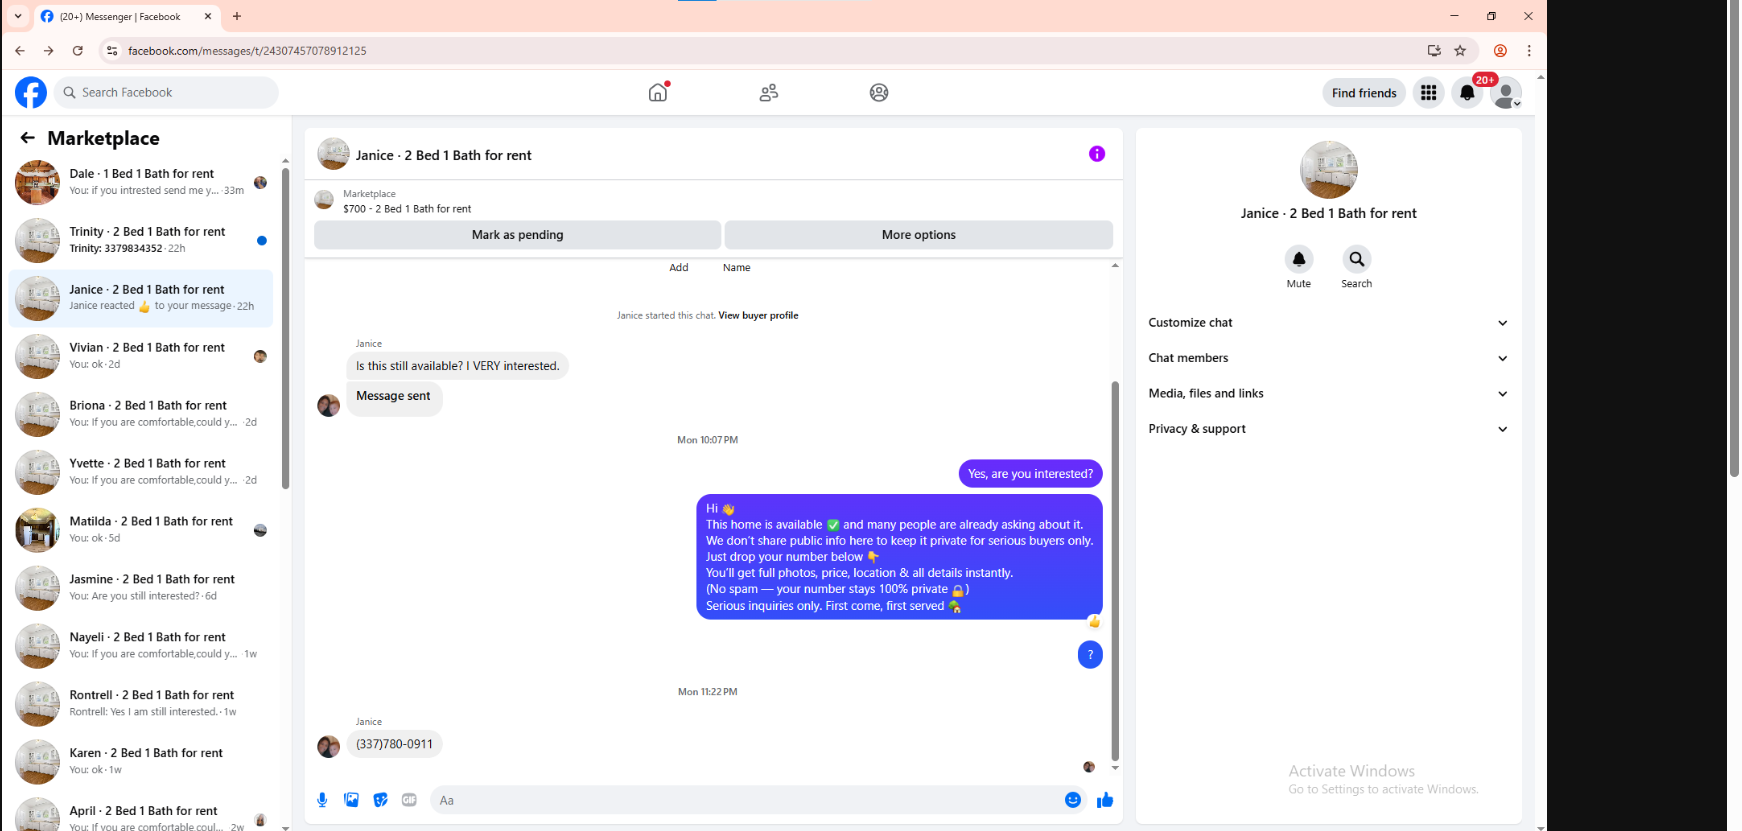Open Trinity 2 Bed 1 Bath conversation
The height and width of the screenshot is (831, 1742).
tap(141, 240)
